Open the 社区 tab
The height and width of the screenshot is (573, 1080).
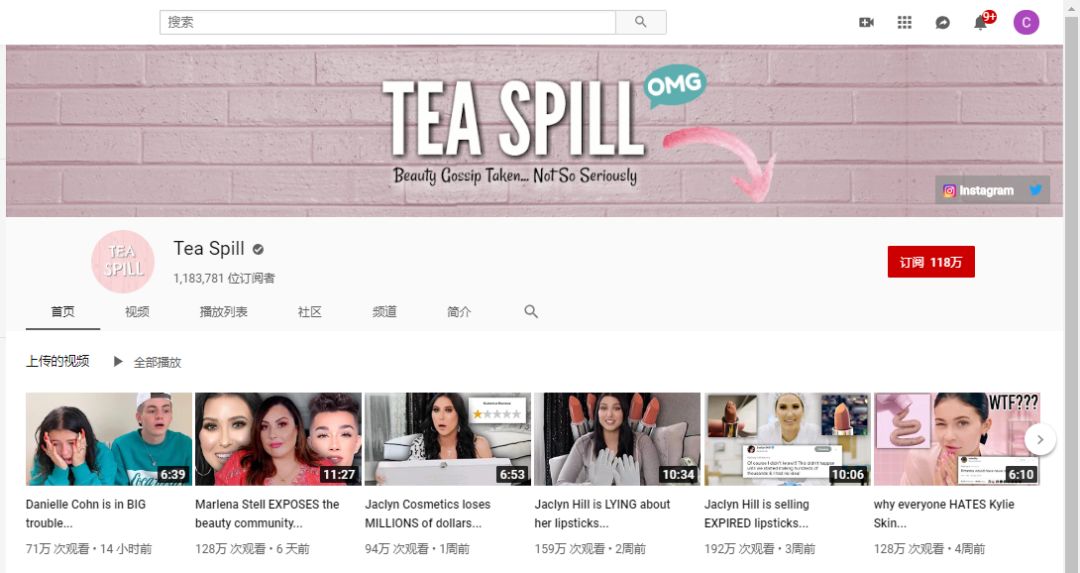309,312
